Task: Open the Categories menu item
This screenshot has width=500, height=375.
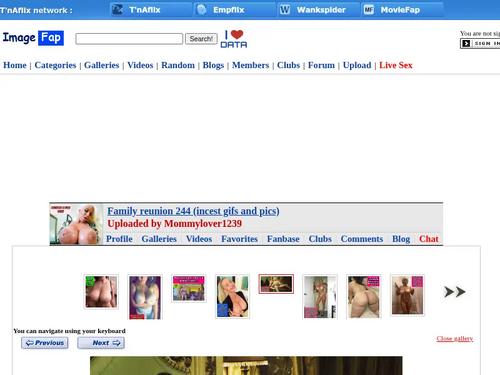Action: click(55, 65)
